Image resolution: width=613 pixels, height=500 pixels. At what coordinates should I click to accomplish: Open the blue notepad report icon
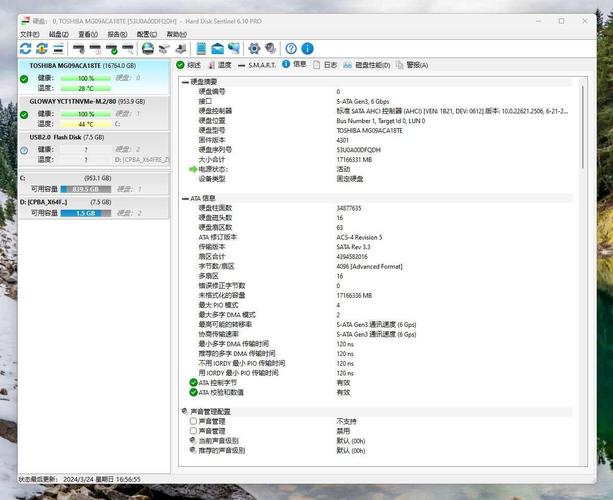point(201,48)
